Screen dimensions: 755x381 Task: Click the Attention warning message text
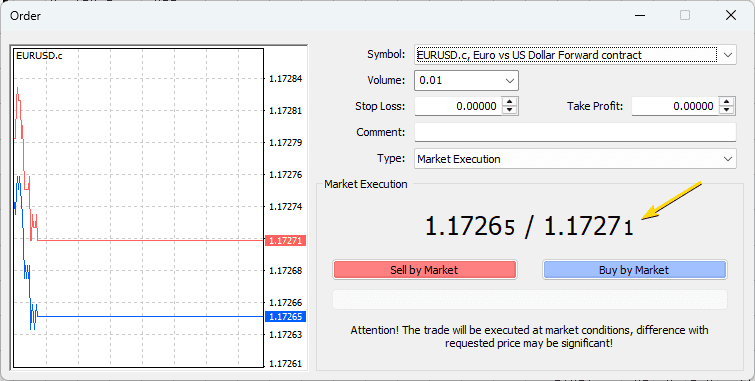point(529,337)
